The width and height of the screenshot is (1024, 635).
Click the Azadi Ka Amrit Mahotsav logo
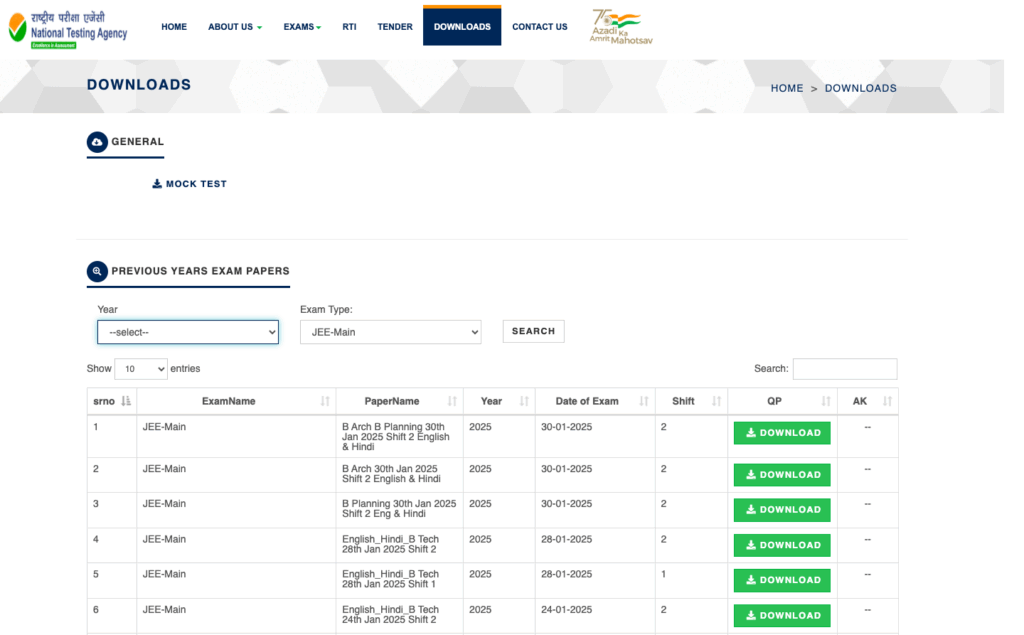click(x=621, y=27)
